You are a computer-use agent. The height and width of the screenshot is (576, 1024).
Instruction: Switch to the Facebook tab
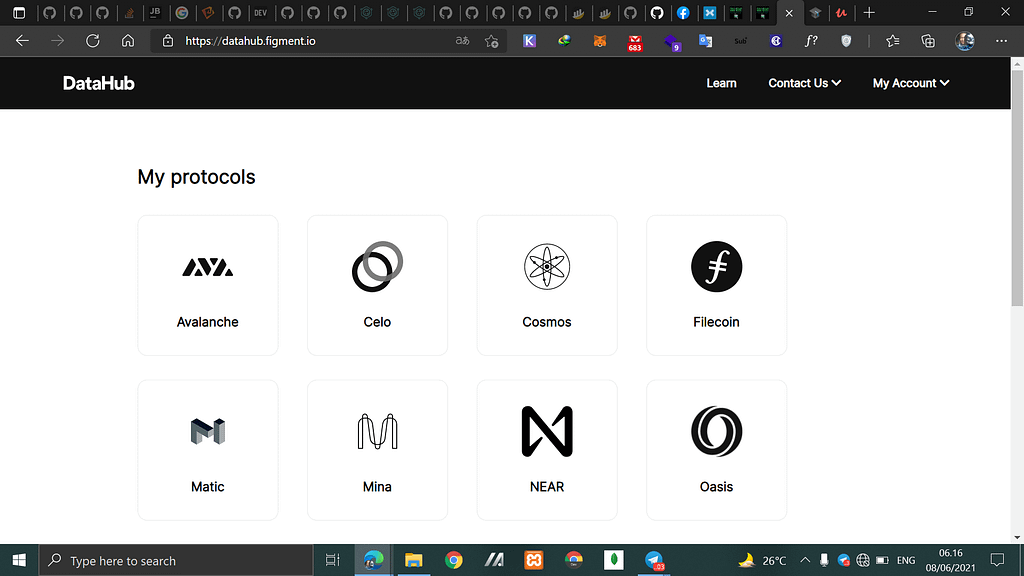pyautogui.click(x=683, y=12)
